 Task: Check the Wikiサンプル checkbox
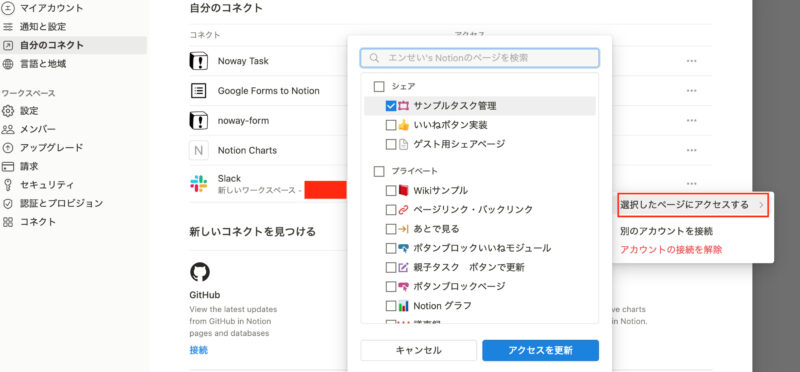click(x=391, y=190)
